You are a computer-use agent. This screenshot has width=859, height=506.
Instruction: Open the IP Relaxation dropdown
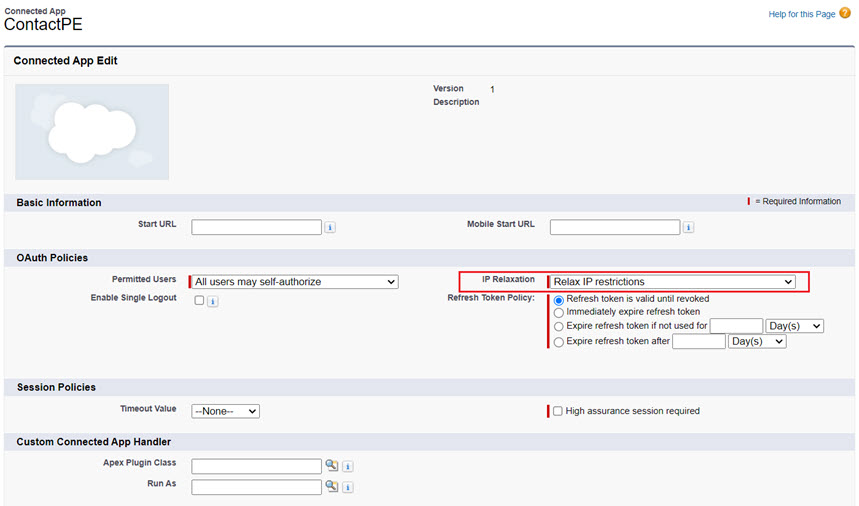672,281
